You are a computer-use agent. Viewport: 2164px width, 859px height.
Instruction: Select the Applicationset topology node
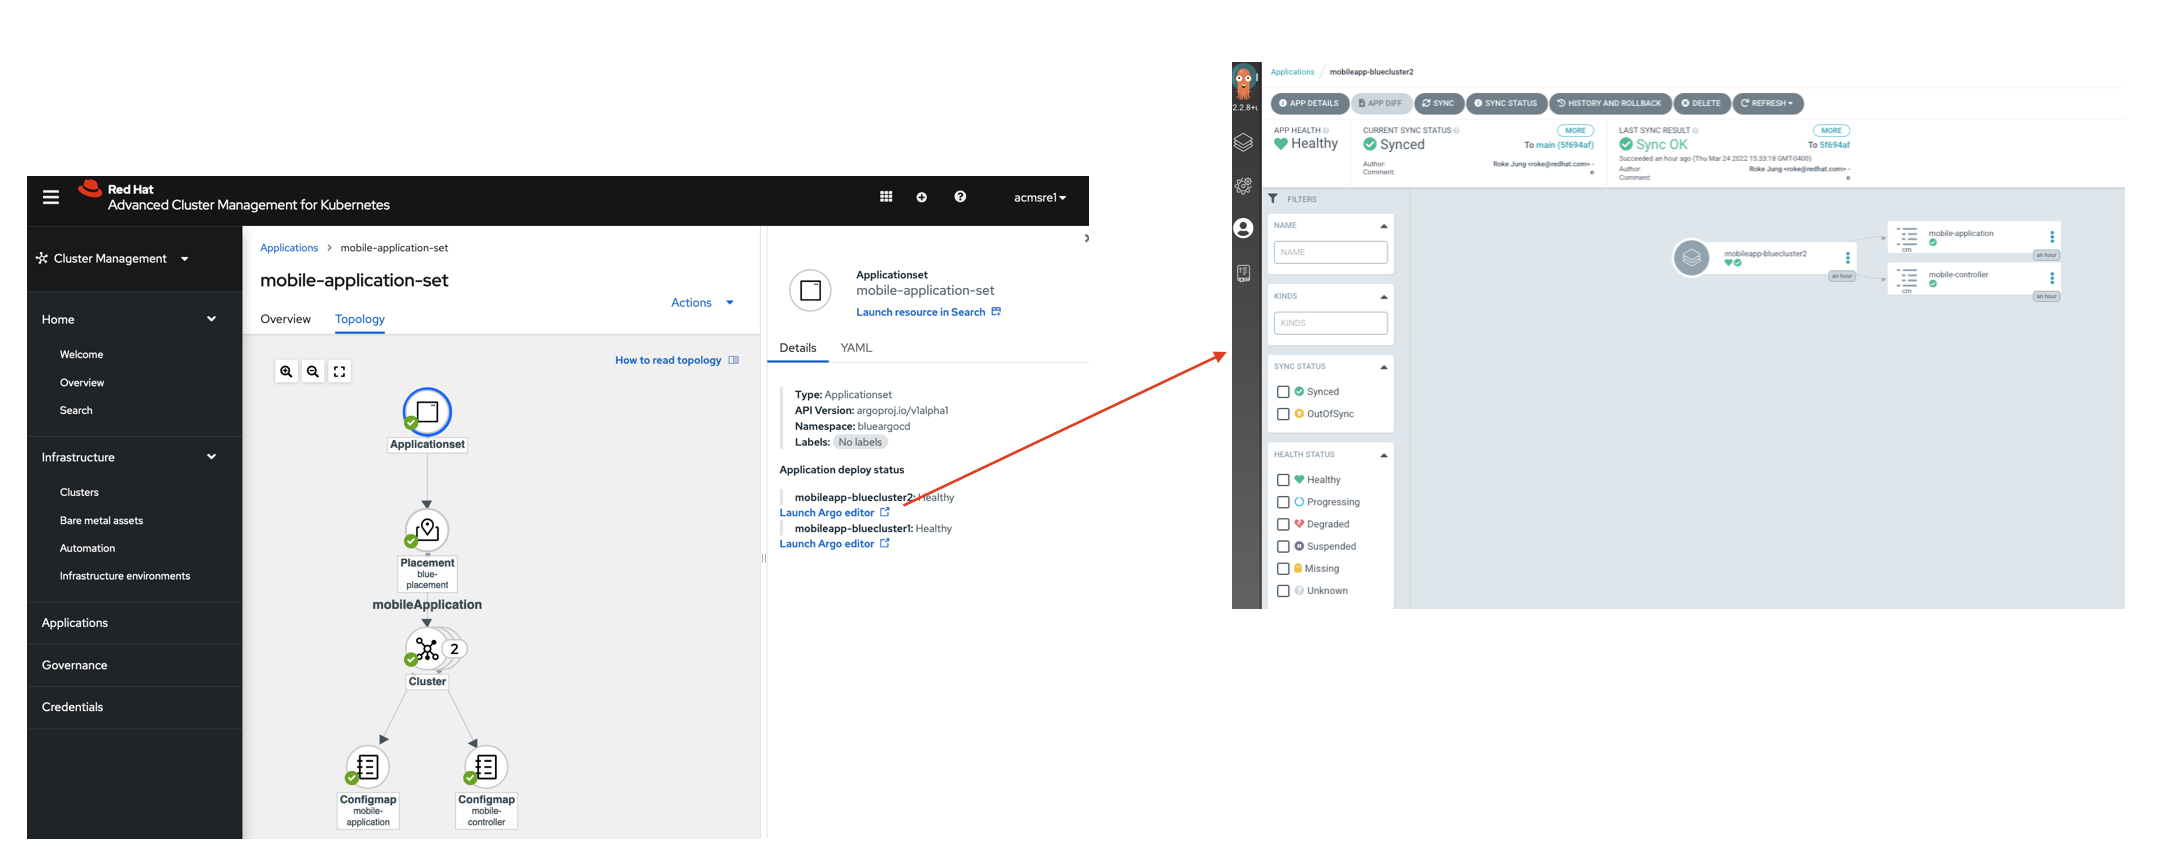[x=427, y=411]
